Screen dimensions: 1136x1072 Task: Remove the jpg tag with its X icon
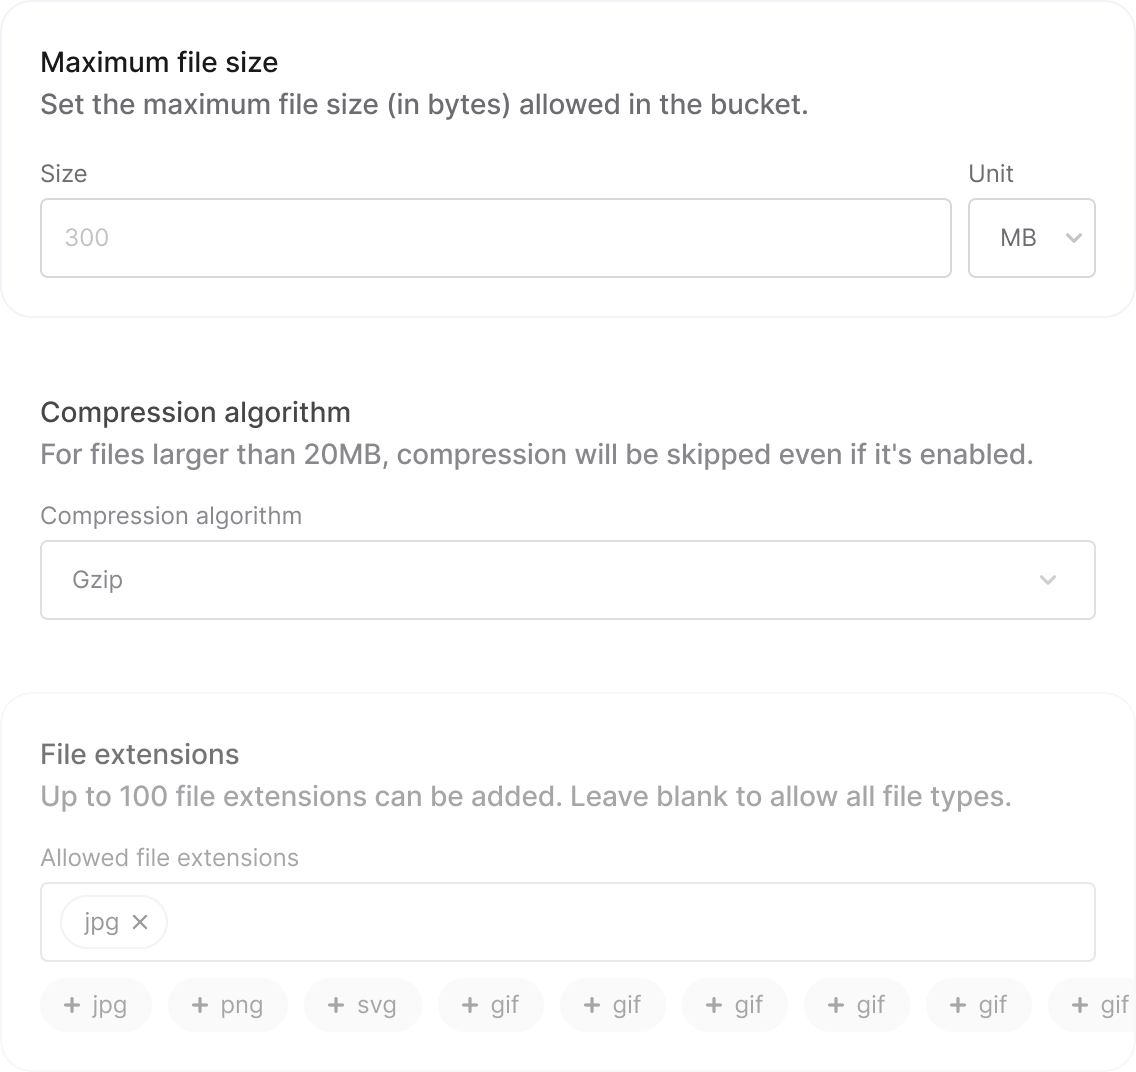coord(140,922)
